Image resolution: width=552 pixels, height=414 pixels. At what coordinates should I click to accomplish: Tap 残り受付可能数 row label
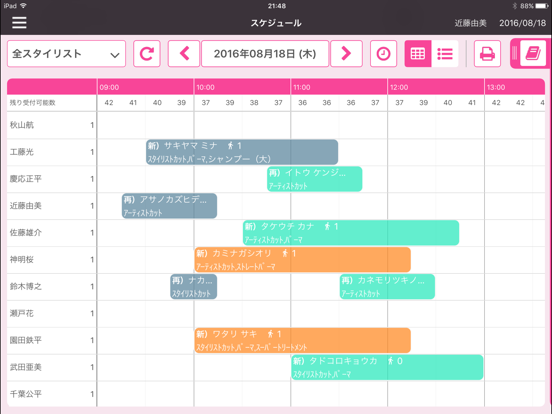pyautogui.click(x=32, y=103)
